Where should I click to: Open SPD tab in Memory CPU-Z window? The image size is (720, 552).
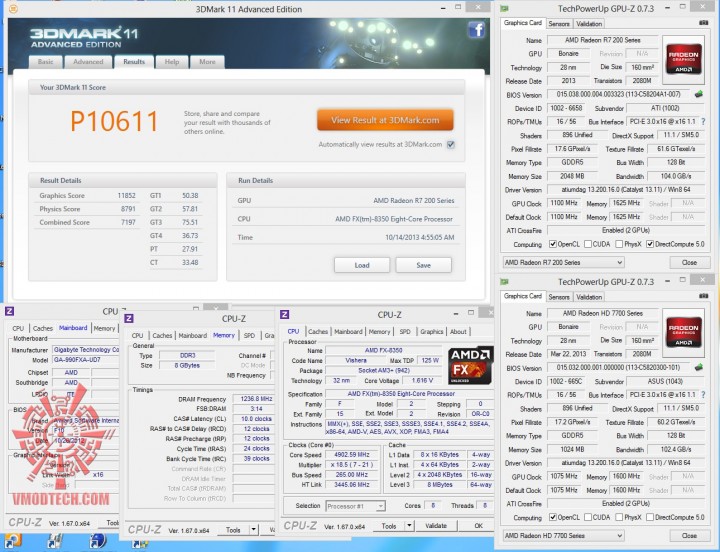pos(249,336)
